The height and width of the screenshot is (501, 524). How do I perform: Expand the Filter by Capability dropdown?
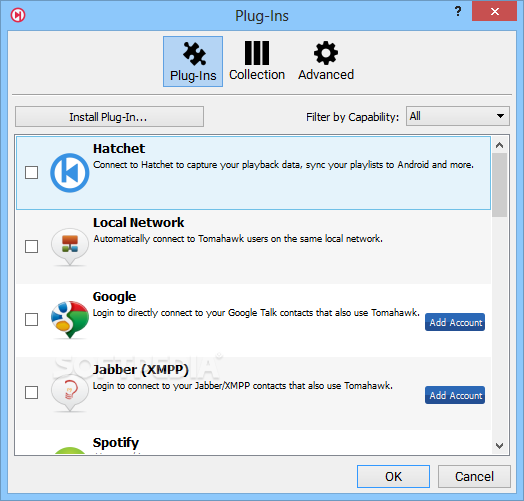[x=457, y=116]
